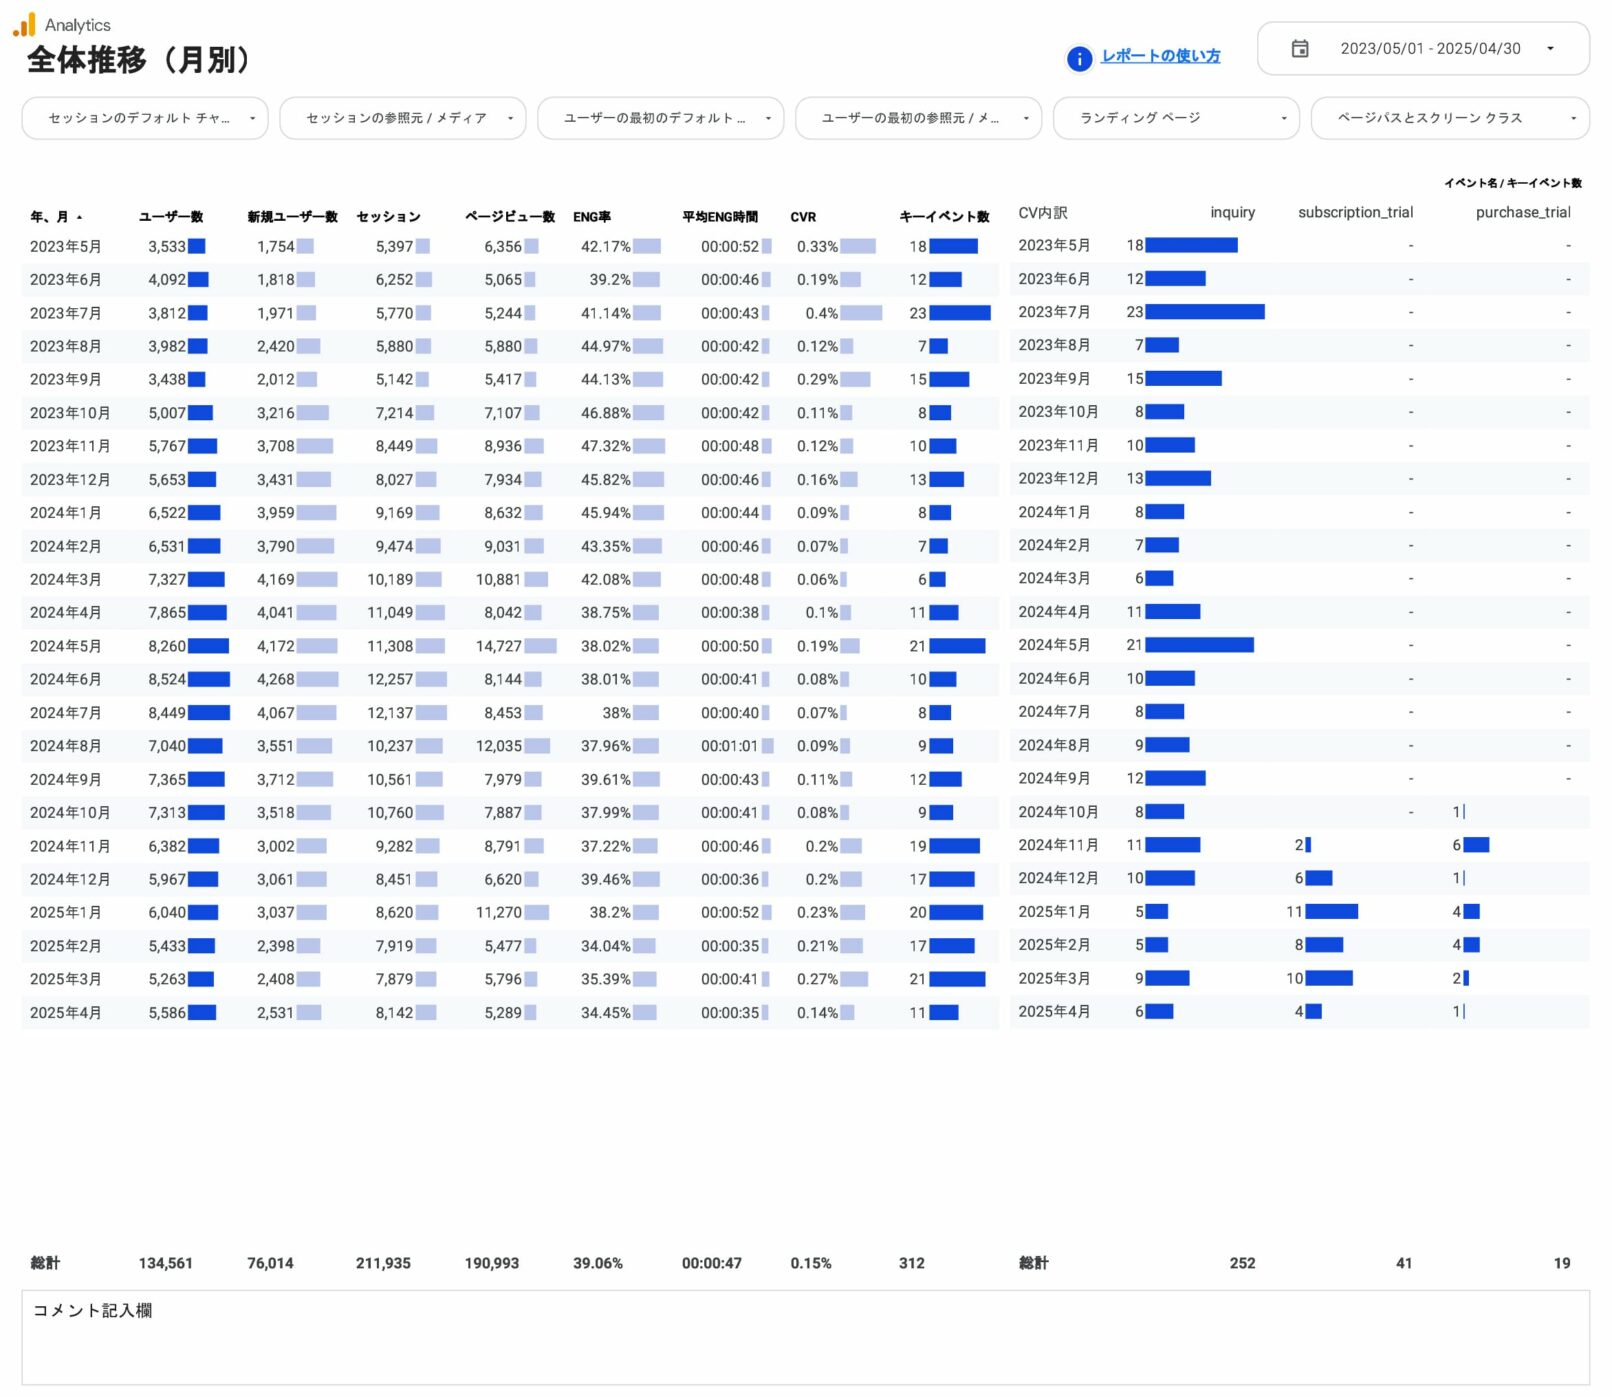Select the subscription_trial column header

(x=1355, y=213)
